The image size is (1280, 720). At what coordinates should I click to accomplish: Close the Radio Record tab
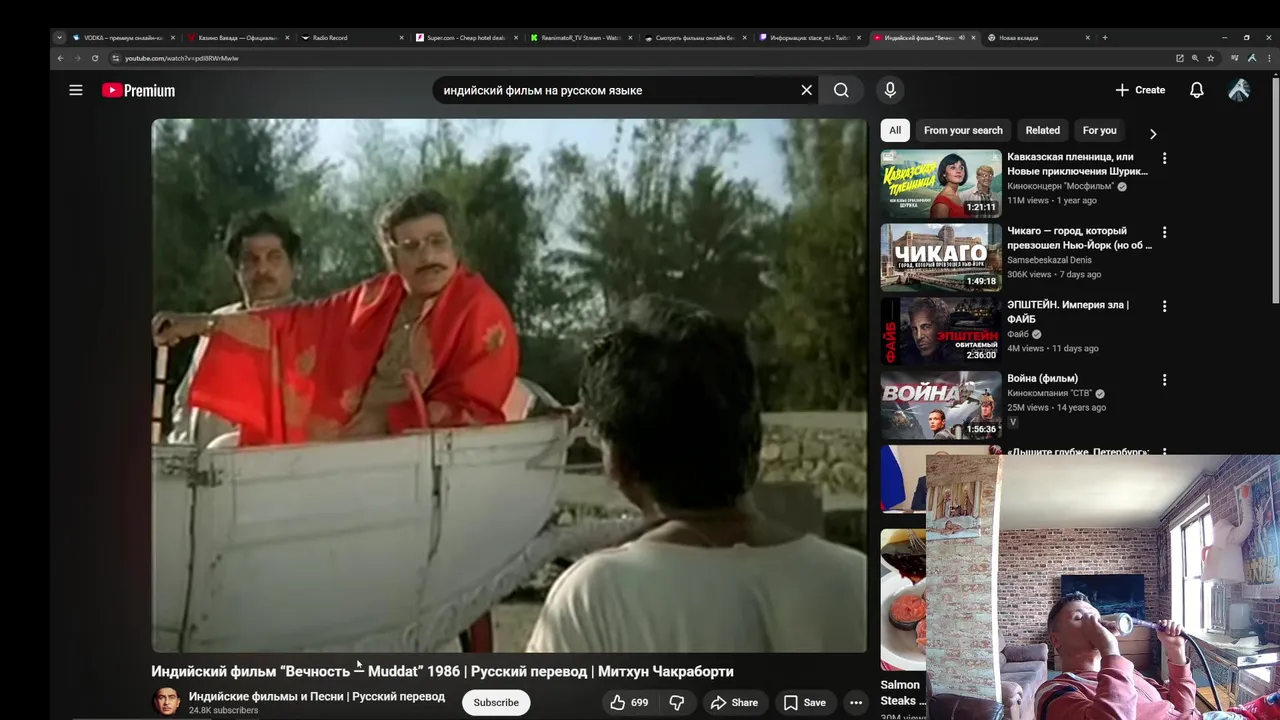click(x=402, y=38)
